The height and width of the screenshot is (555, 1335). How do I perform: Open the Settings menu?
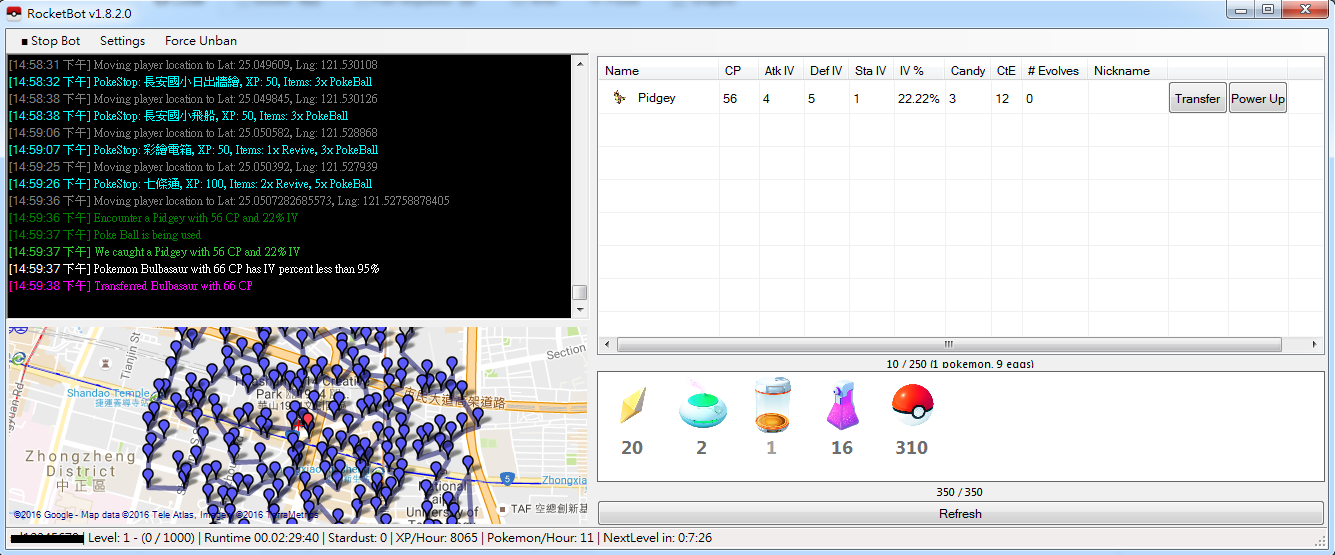point(122,41)
